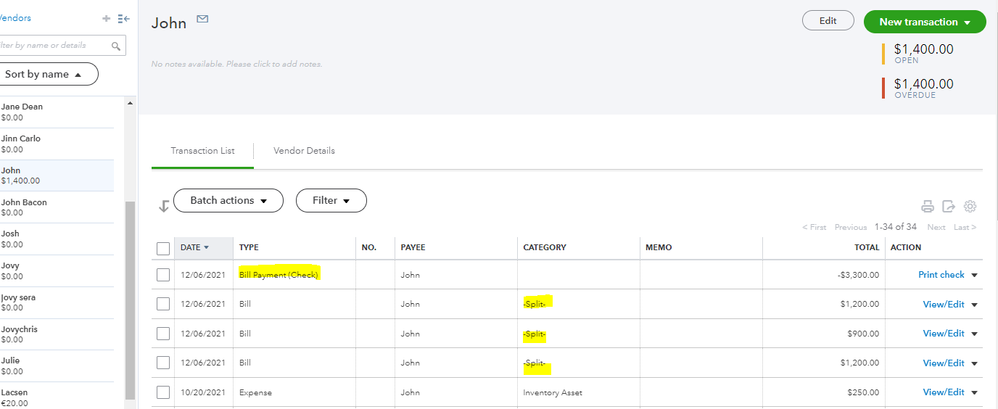Click the TOTAL column header
Screen dimensions: 998x409
pos(867,247)
